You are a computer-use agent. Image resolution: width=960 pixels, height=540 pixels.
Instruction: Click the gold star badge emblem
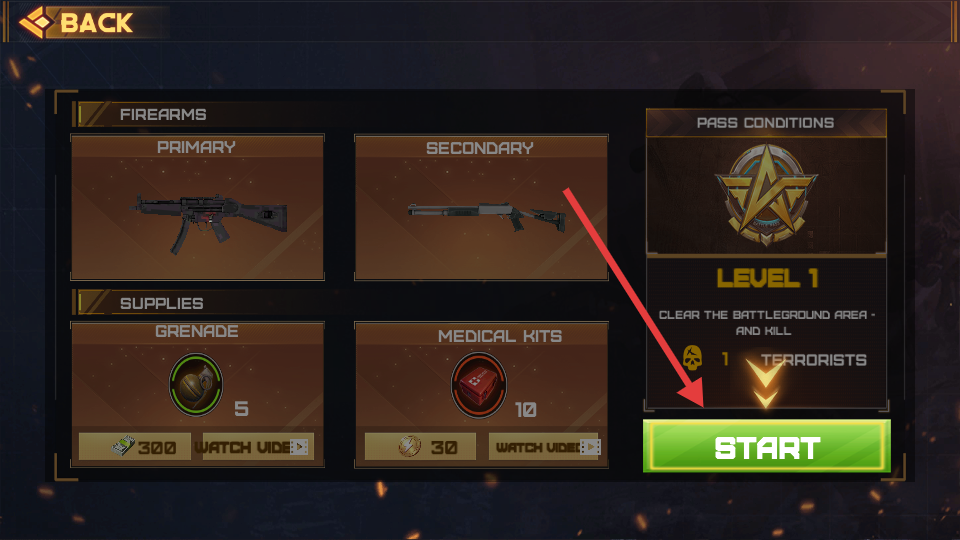766,193
